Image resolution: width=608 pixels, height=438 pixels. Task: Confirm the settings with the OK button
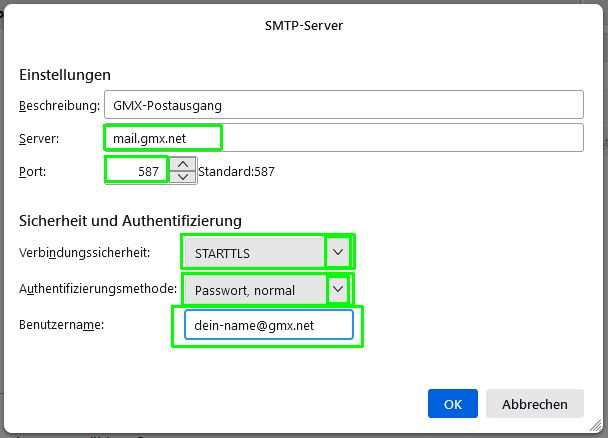click(x=452, y=404)
